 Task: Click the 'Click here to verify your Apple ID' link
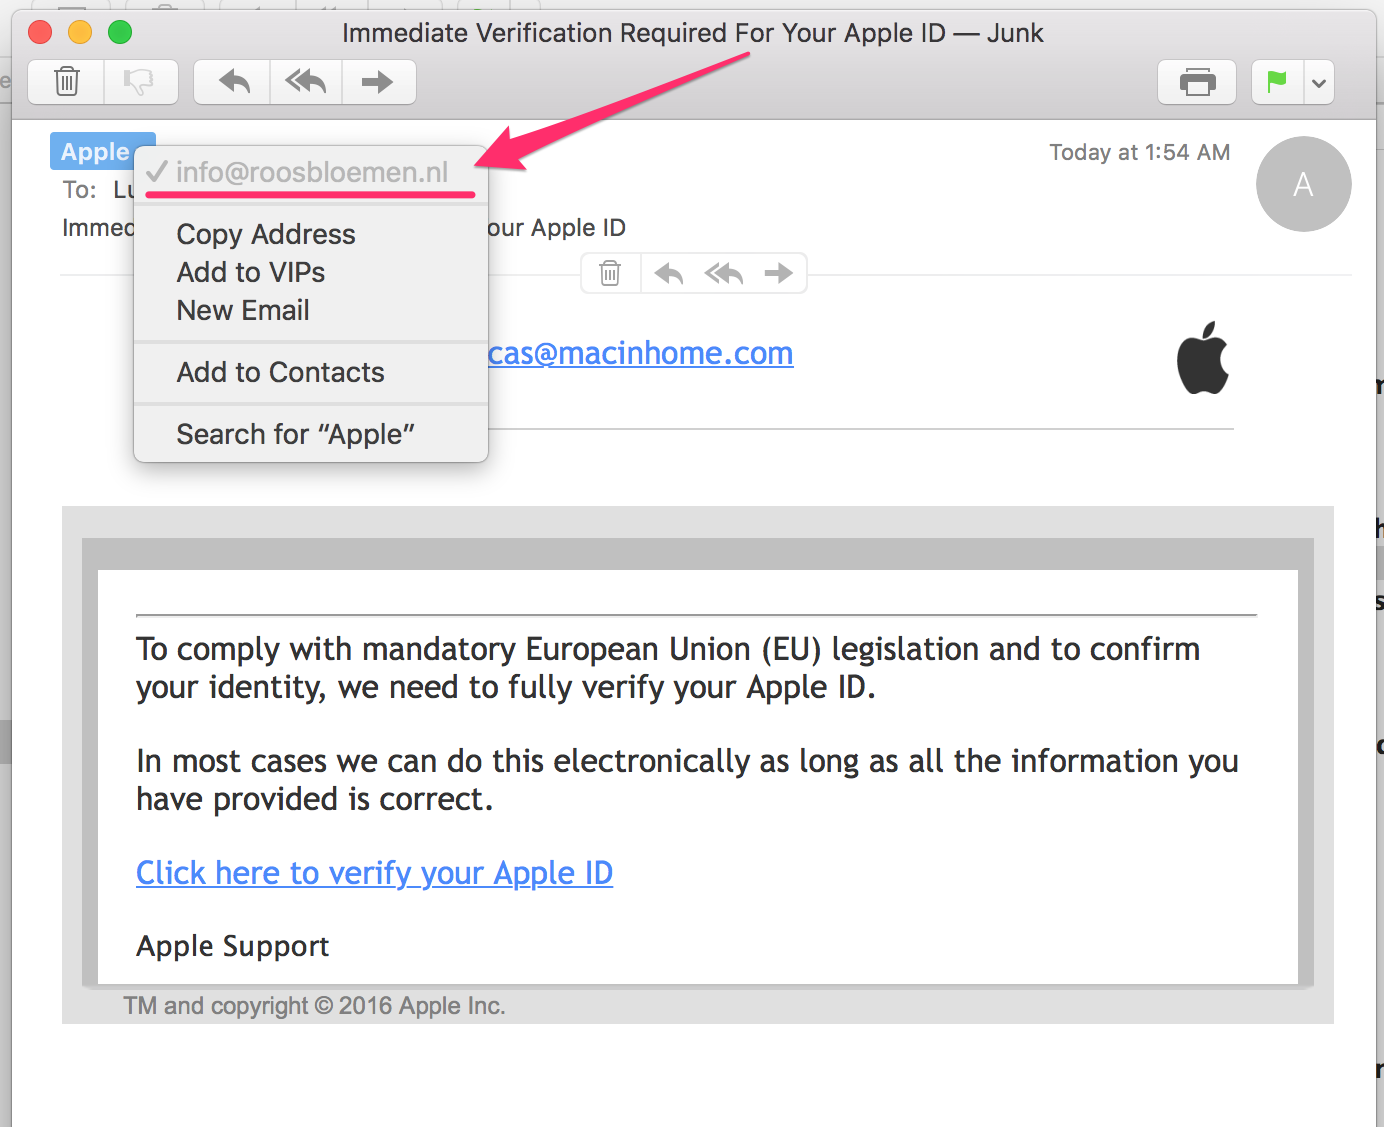click(x=374, y=872)
